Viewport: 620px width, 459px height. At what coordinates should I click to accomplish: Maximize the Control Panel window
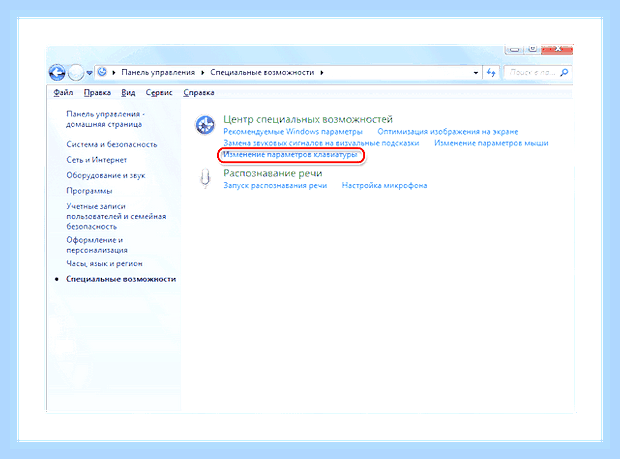click(533, 49)
